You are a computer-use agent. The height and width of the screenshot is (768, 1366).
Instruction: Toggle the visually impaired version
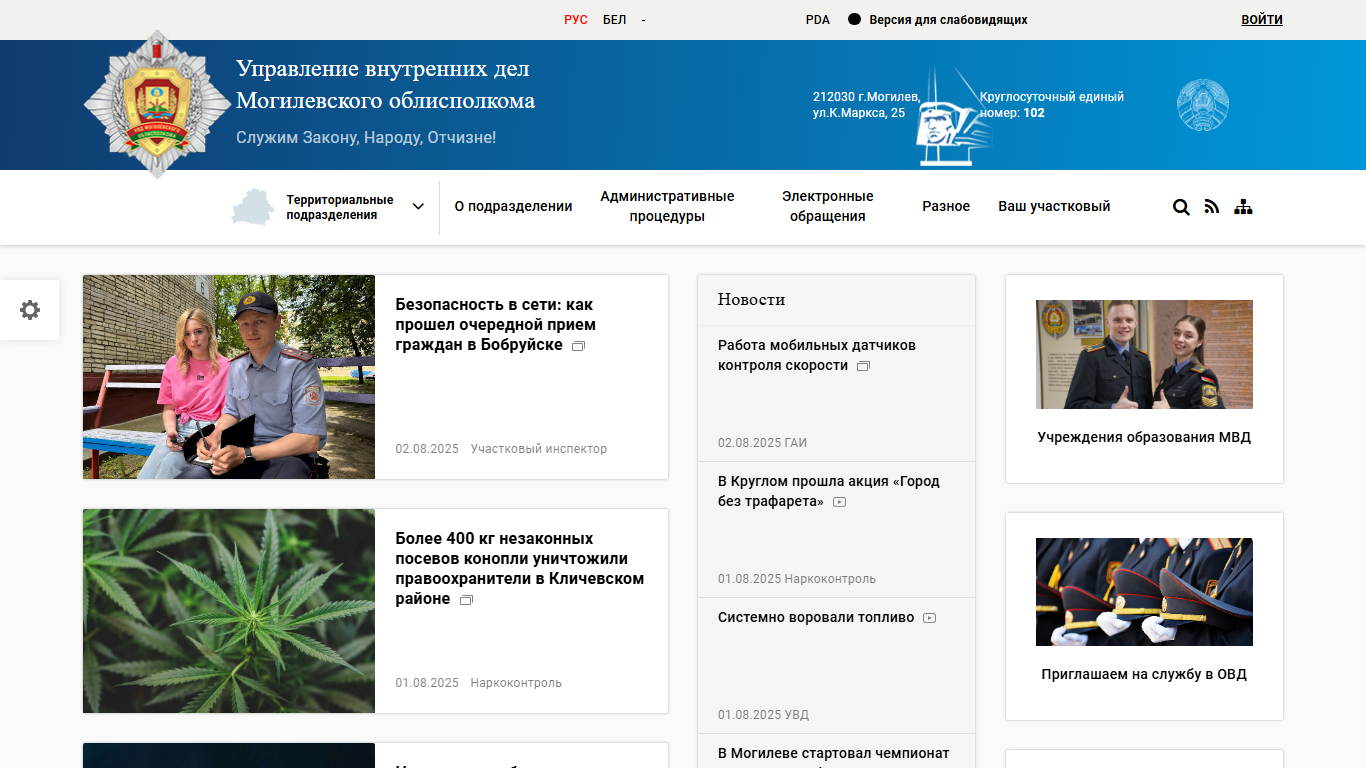[938, 20]
